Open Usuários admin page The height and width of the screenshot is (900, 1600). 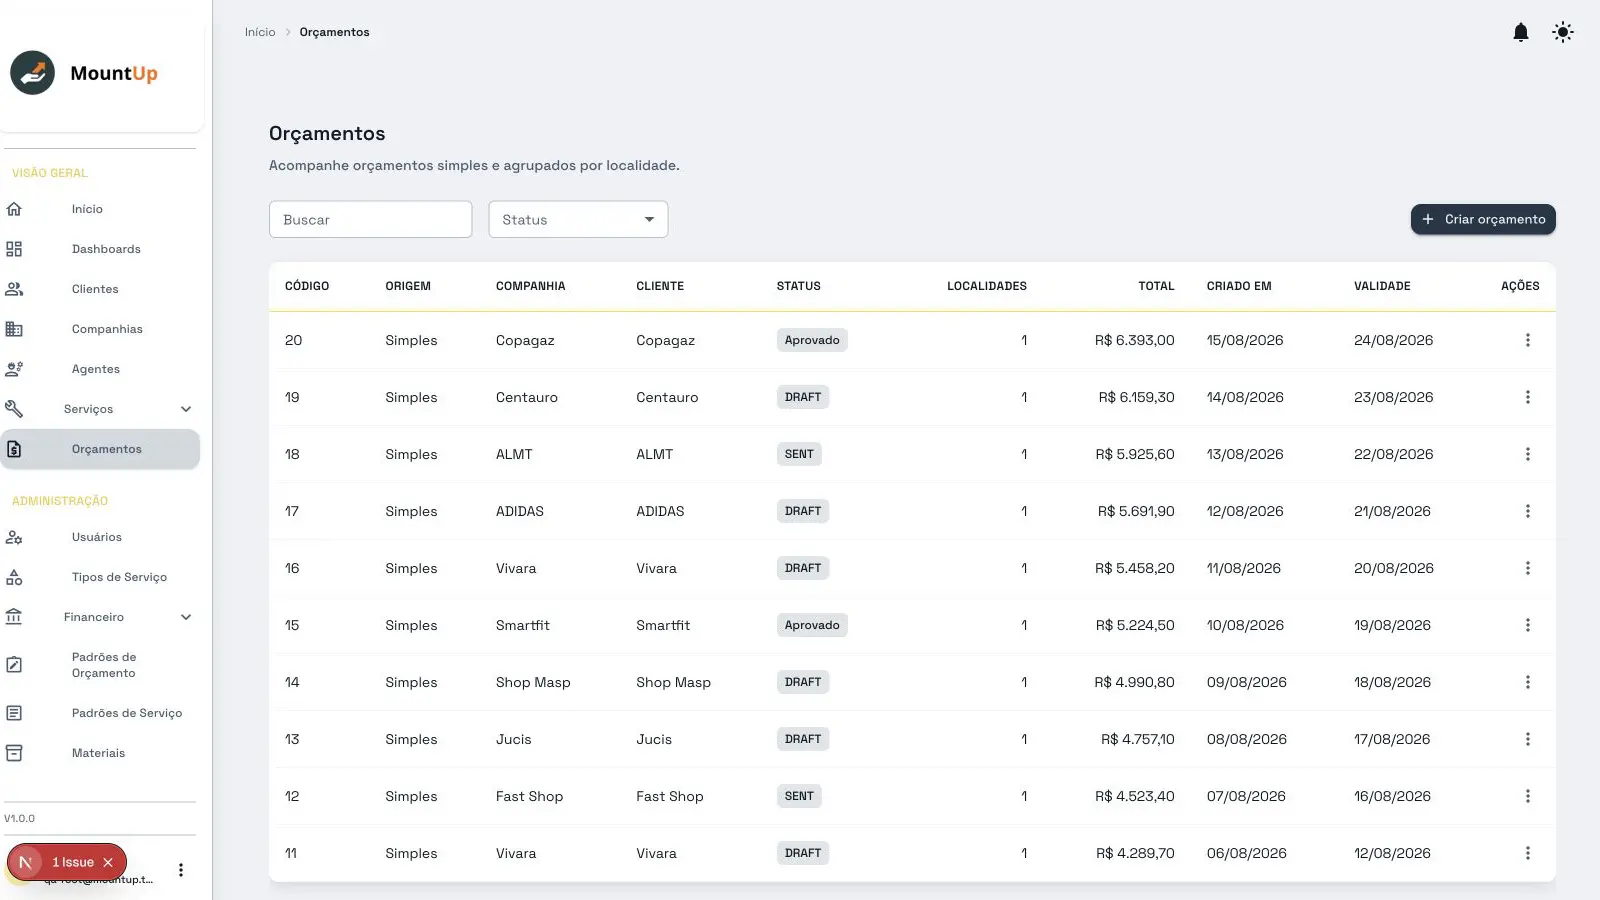(97, 537)
